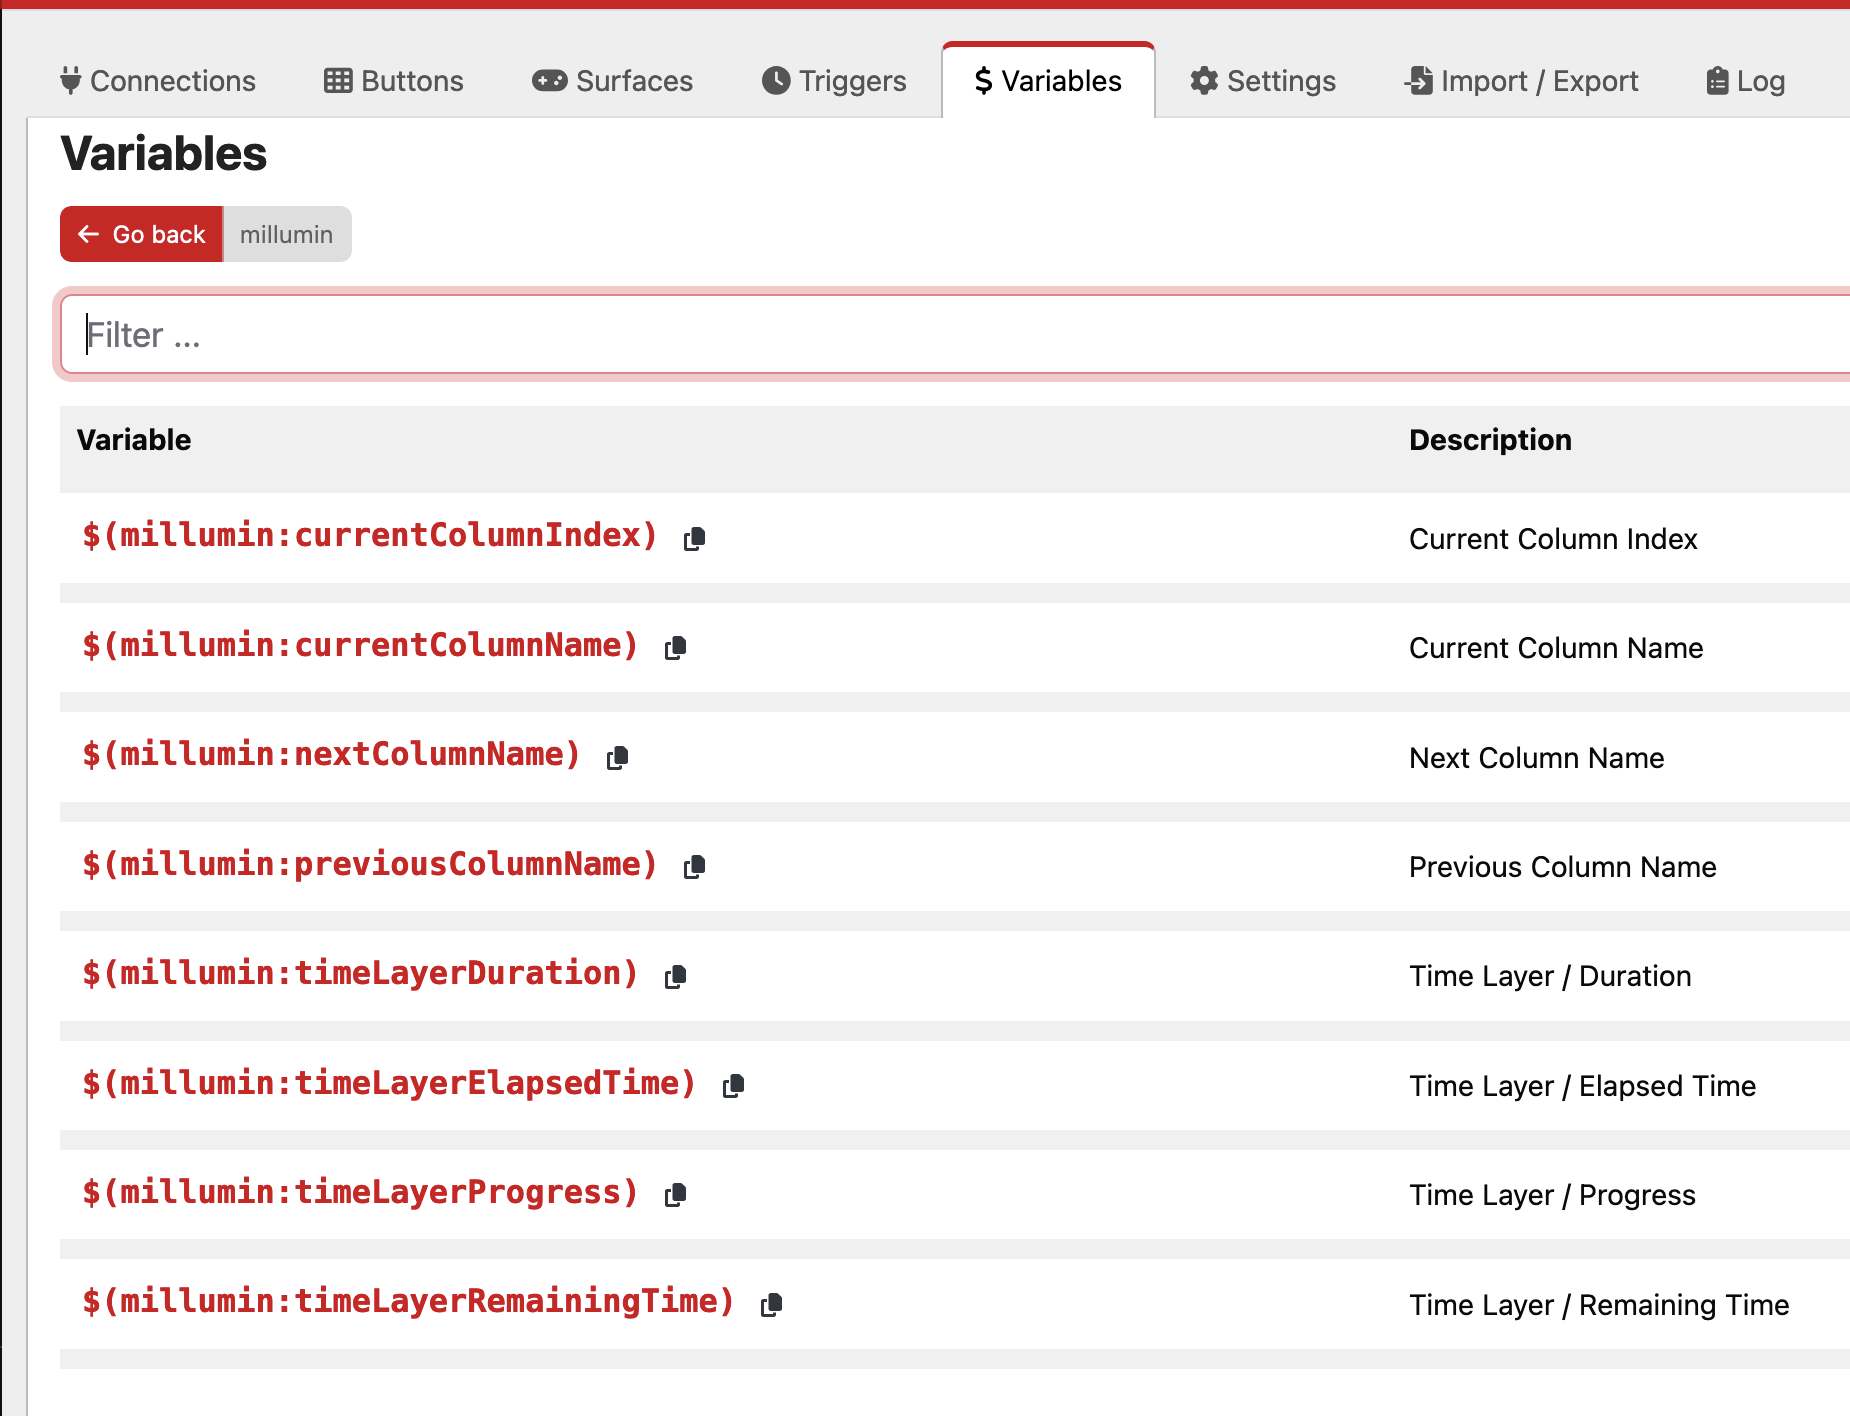The width and height of the screenshot is (1850, 1416).
Task: Copy the timeLayerProgress variable
Action: pyautogui.click(x=675, y=1195)
